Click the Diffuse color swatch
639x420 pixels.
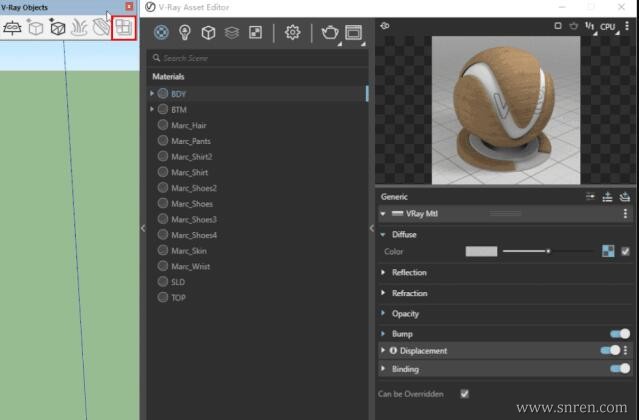(x=481, y=251)
